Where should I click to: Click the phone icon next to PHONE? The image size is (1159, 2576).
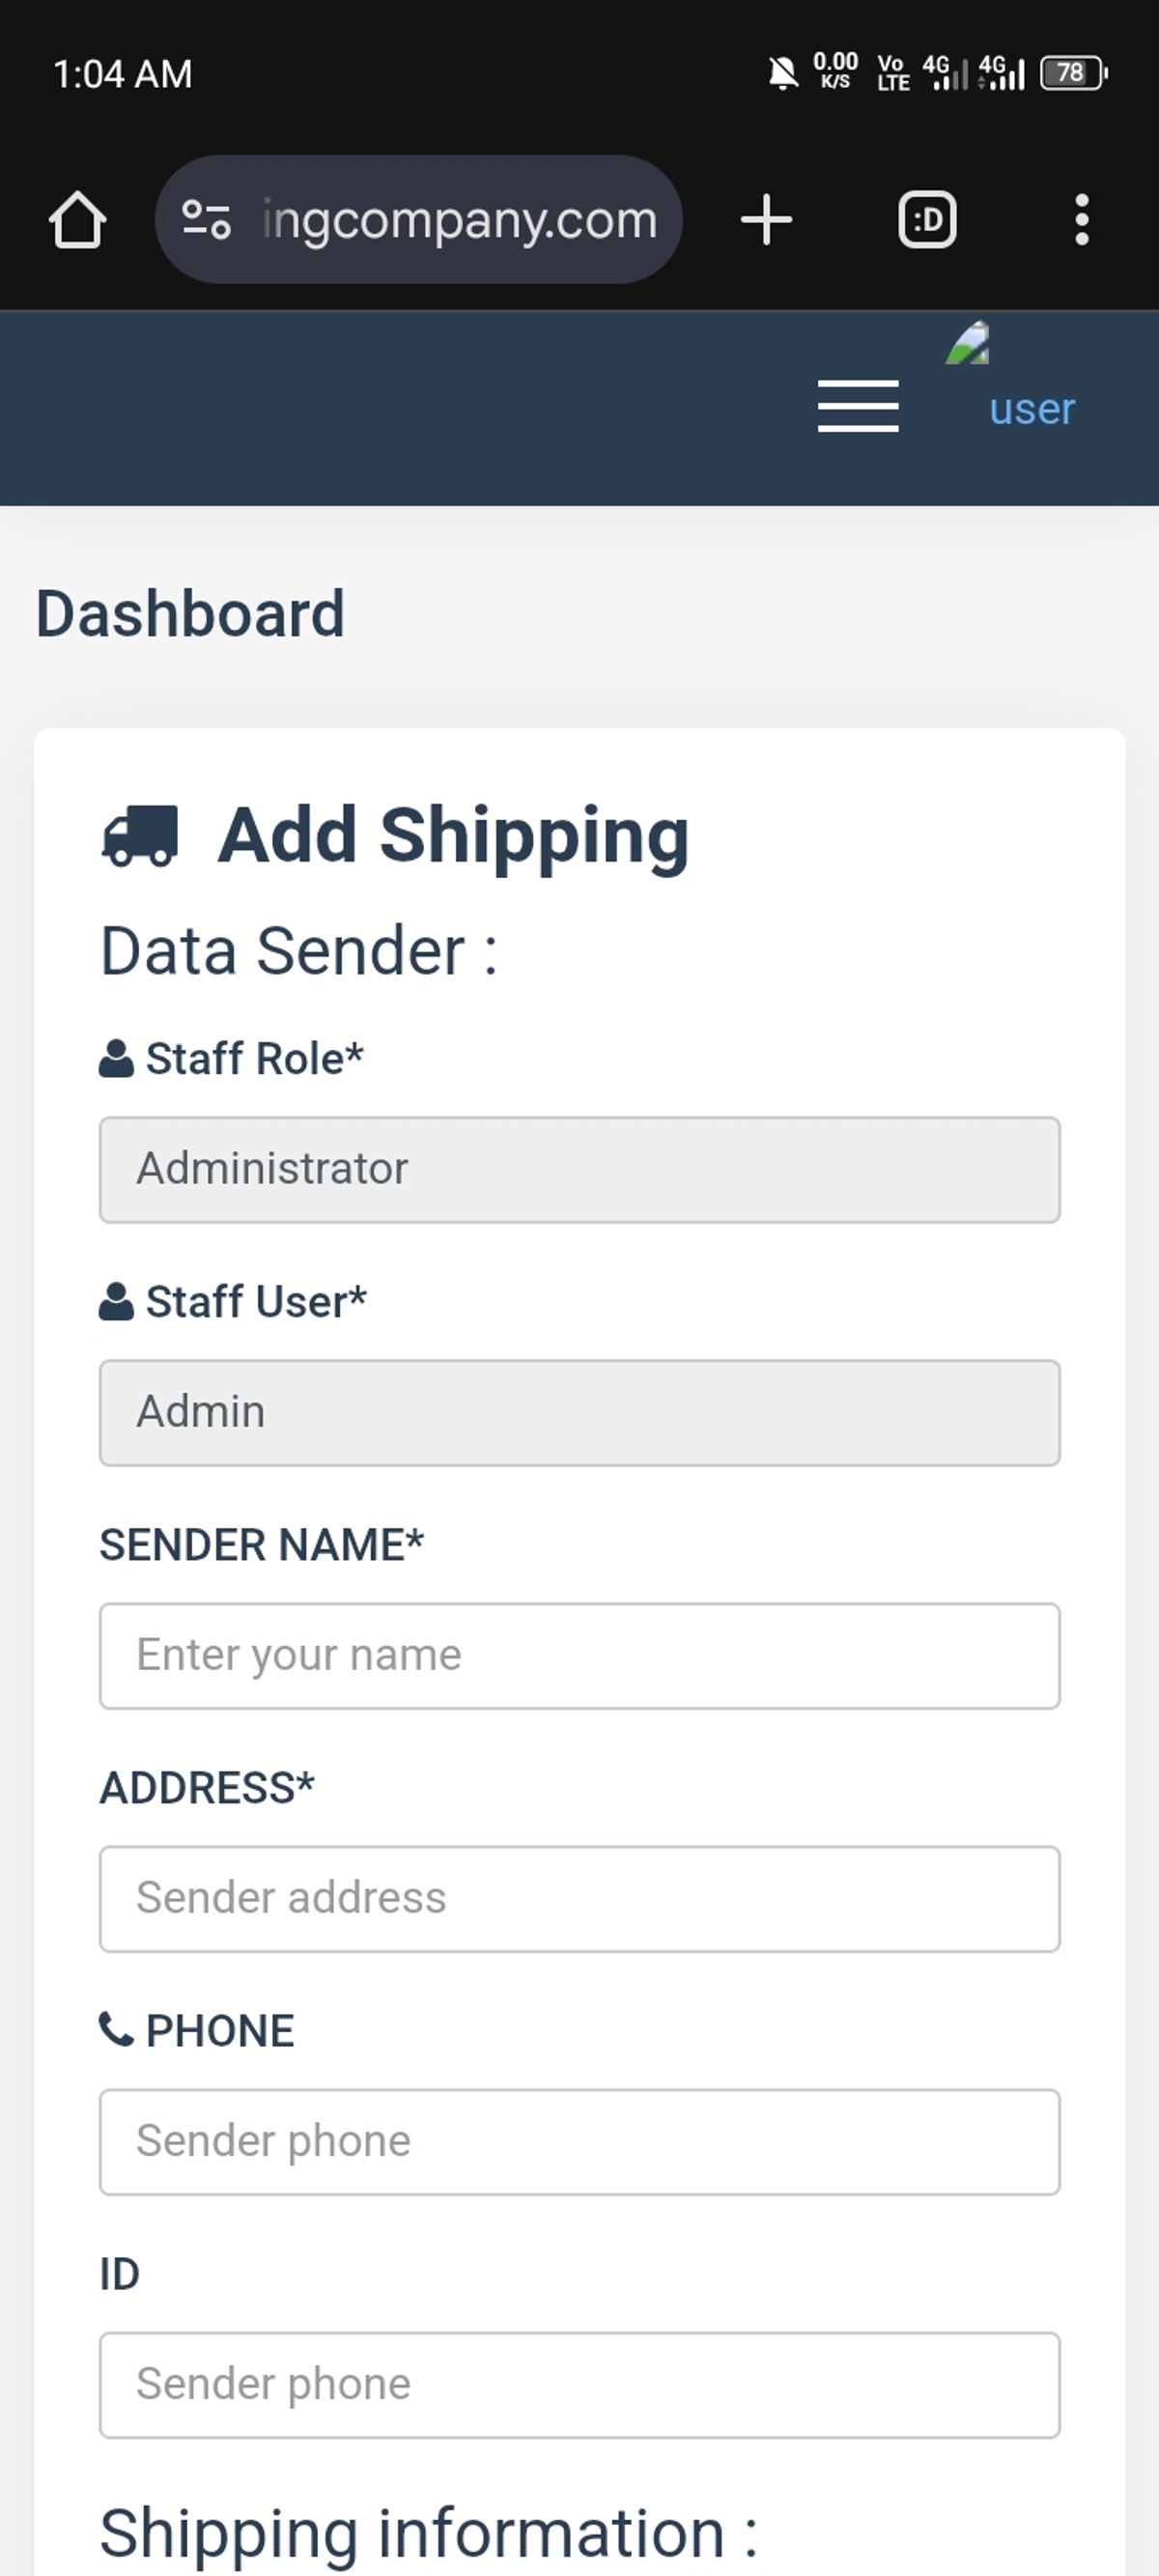pos(116,2029)
